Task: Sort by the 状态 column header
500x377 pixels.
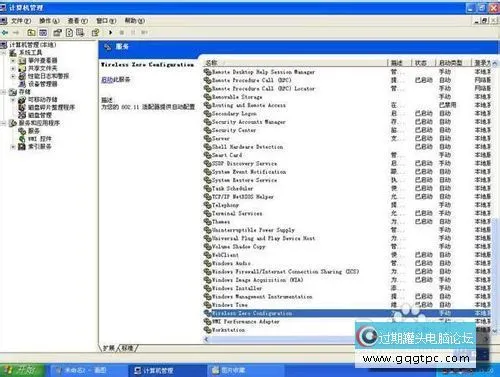Action: click(x=423, y=63)
